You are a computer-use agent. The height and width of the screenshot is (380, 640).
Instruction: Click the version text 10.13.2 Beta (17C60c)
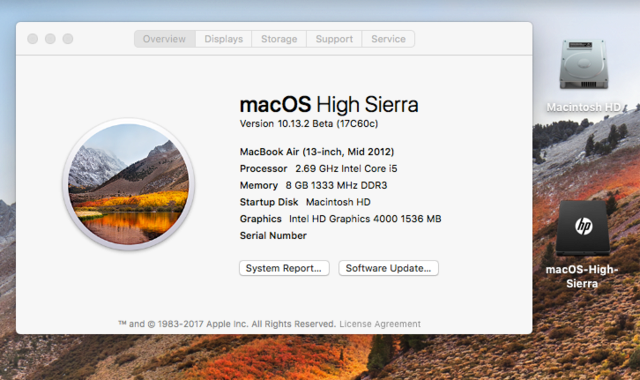point(309,124)
